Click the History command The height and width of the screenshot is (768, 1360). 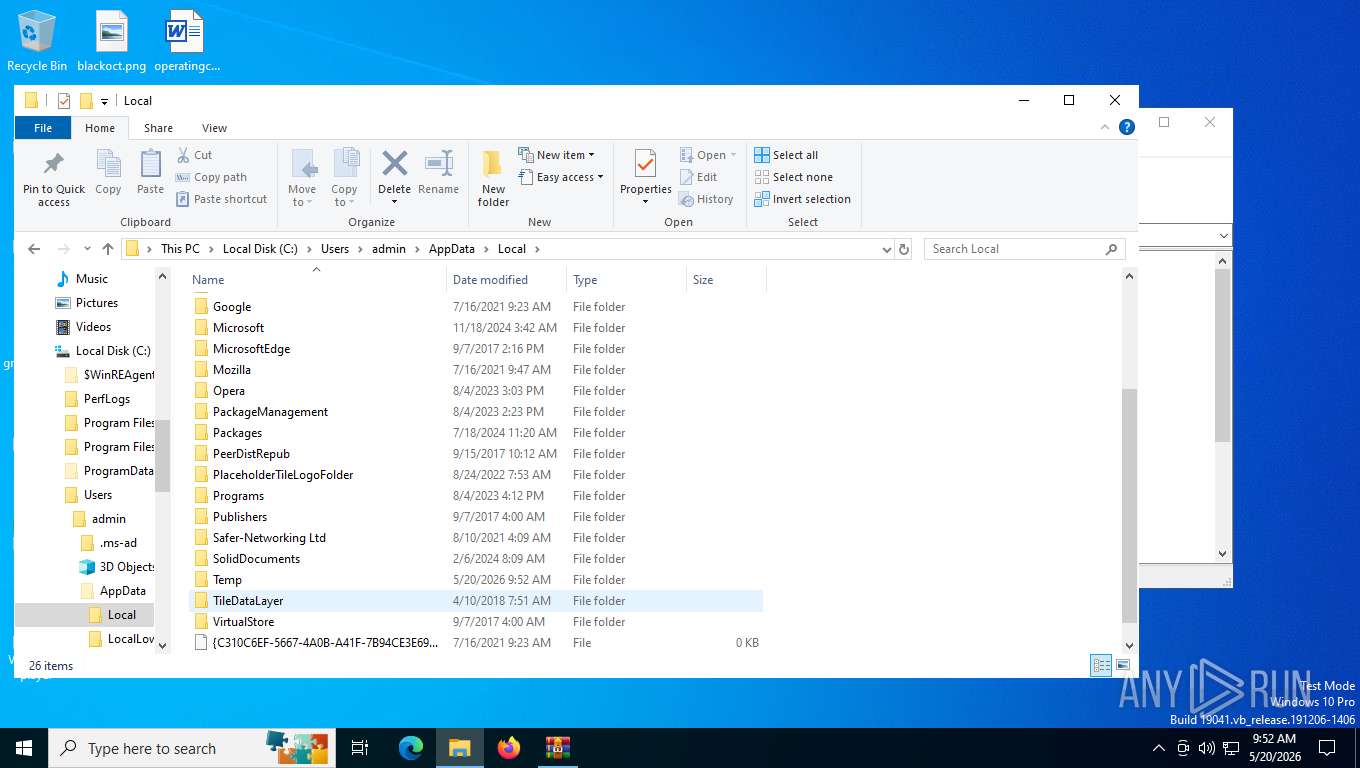tap(706, 199)
